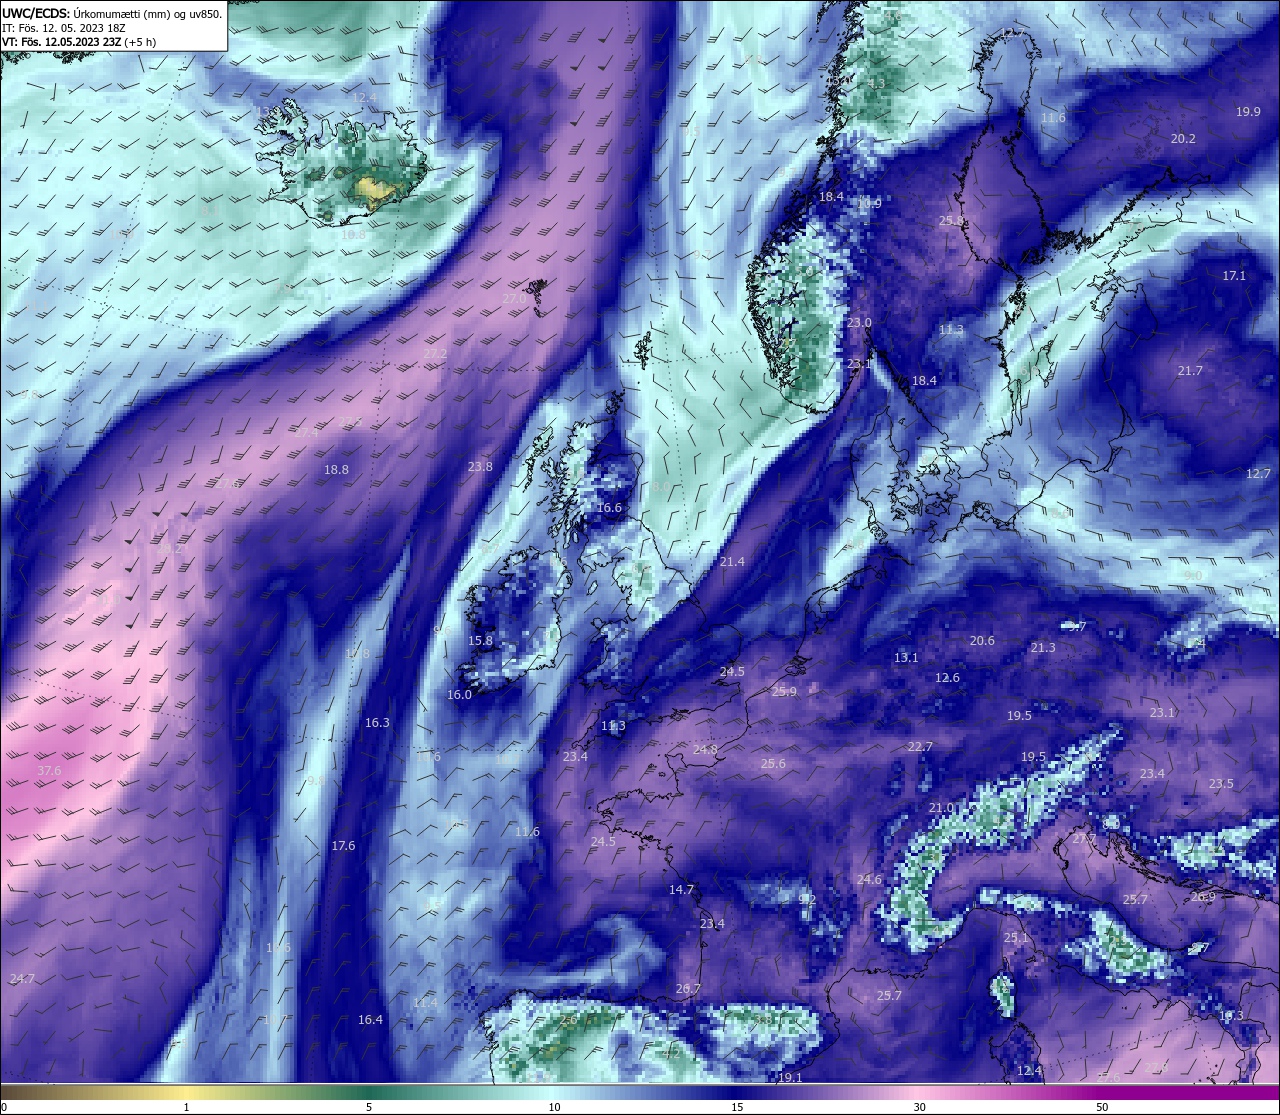Select the 14.7 value label
Image resolution: width=1280 pixels, height=1115 pixels.
point(681,889)
